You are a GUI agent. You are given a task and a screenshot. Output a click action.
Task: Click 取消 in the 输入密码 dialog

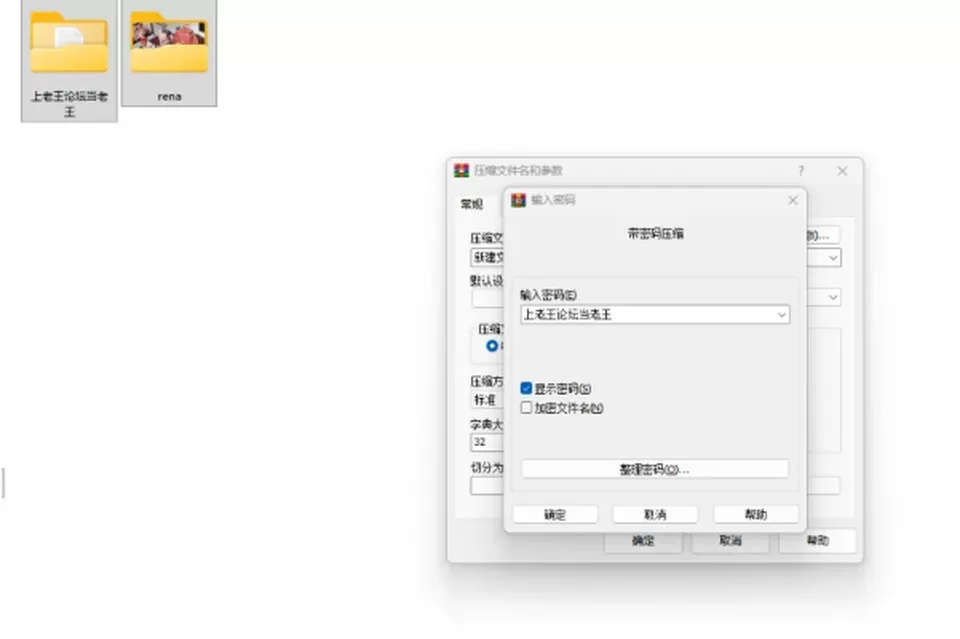(x=655, y=514)
